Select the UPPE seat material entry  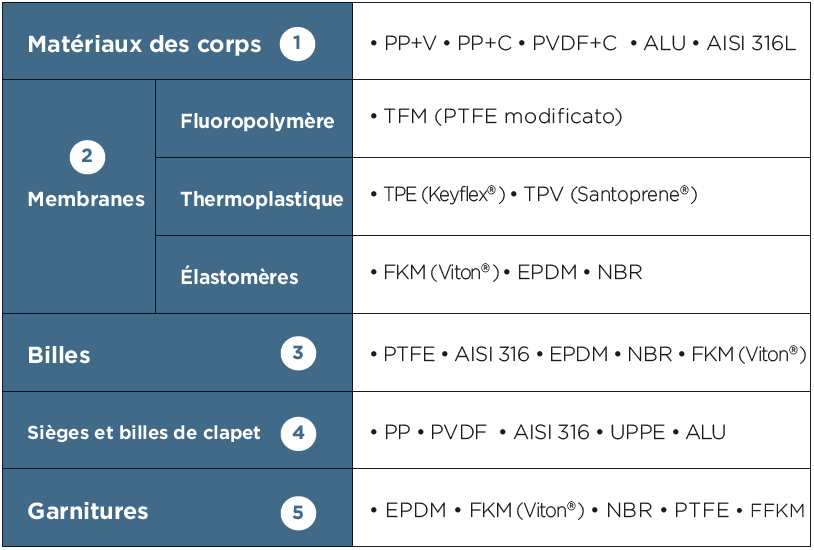point(637,432)
